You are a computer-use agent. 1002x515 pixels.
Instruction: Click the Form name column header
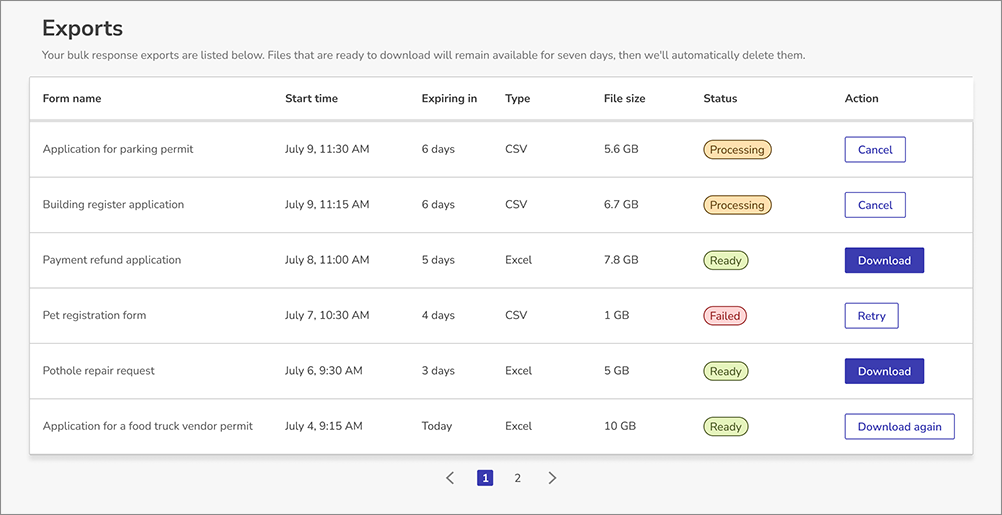coord(72,99)
